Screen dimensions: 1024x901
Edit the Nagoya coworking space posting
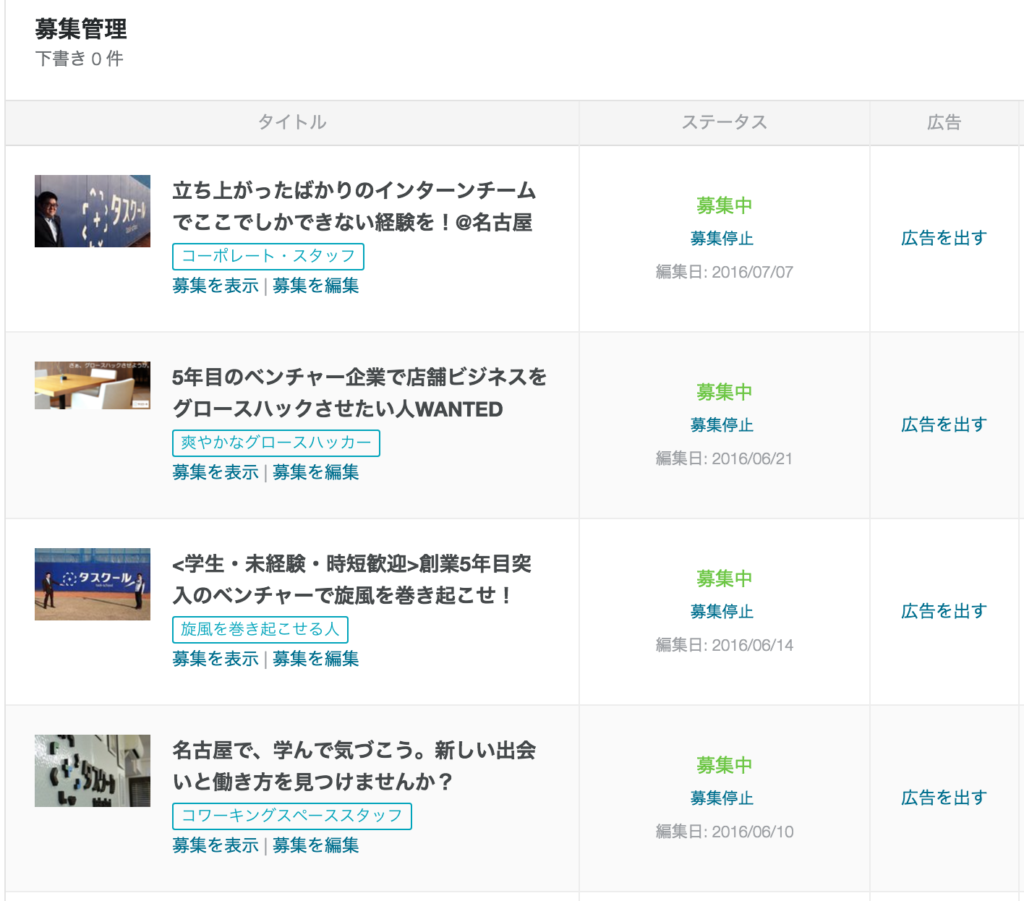point(316,846)
